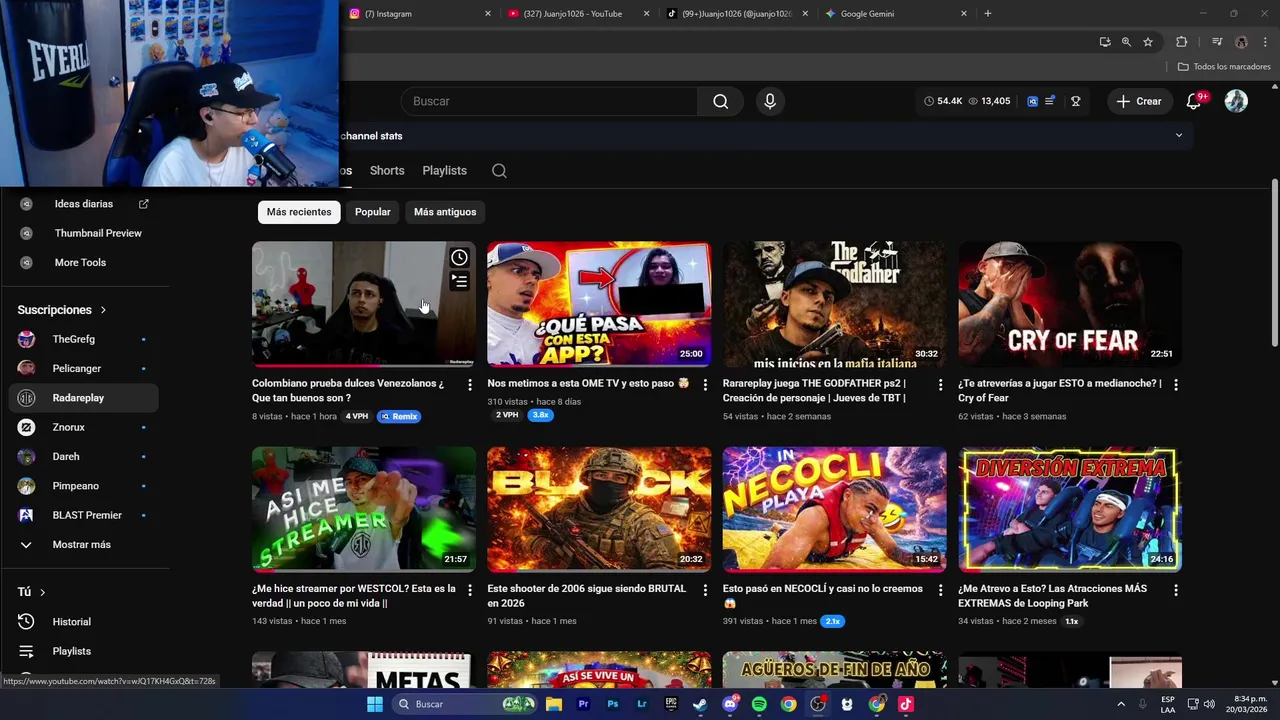Click the page vertical scrollbar
Screen dimensions: 1280x720
[x=1274, y=264]
